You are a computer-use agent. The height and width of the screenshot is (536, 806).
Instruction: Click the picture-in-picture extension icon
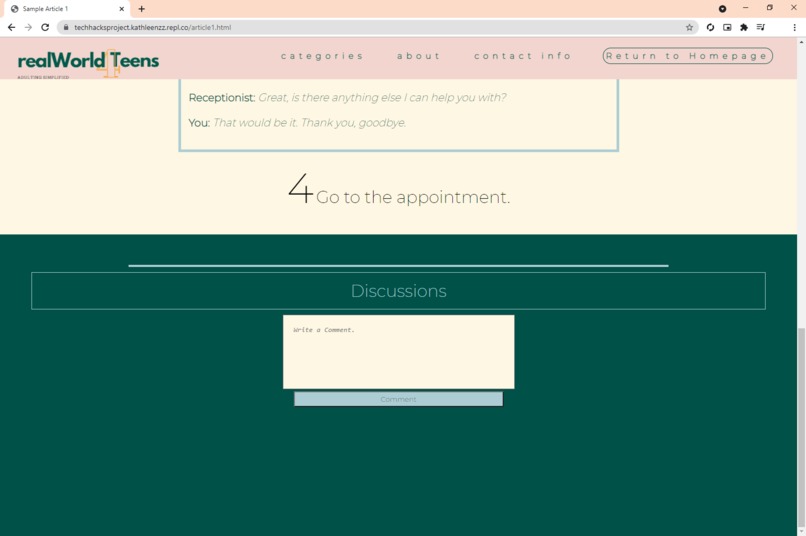click(727, 27)
